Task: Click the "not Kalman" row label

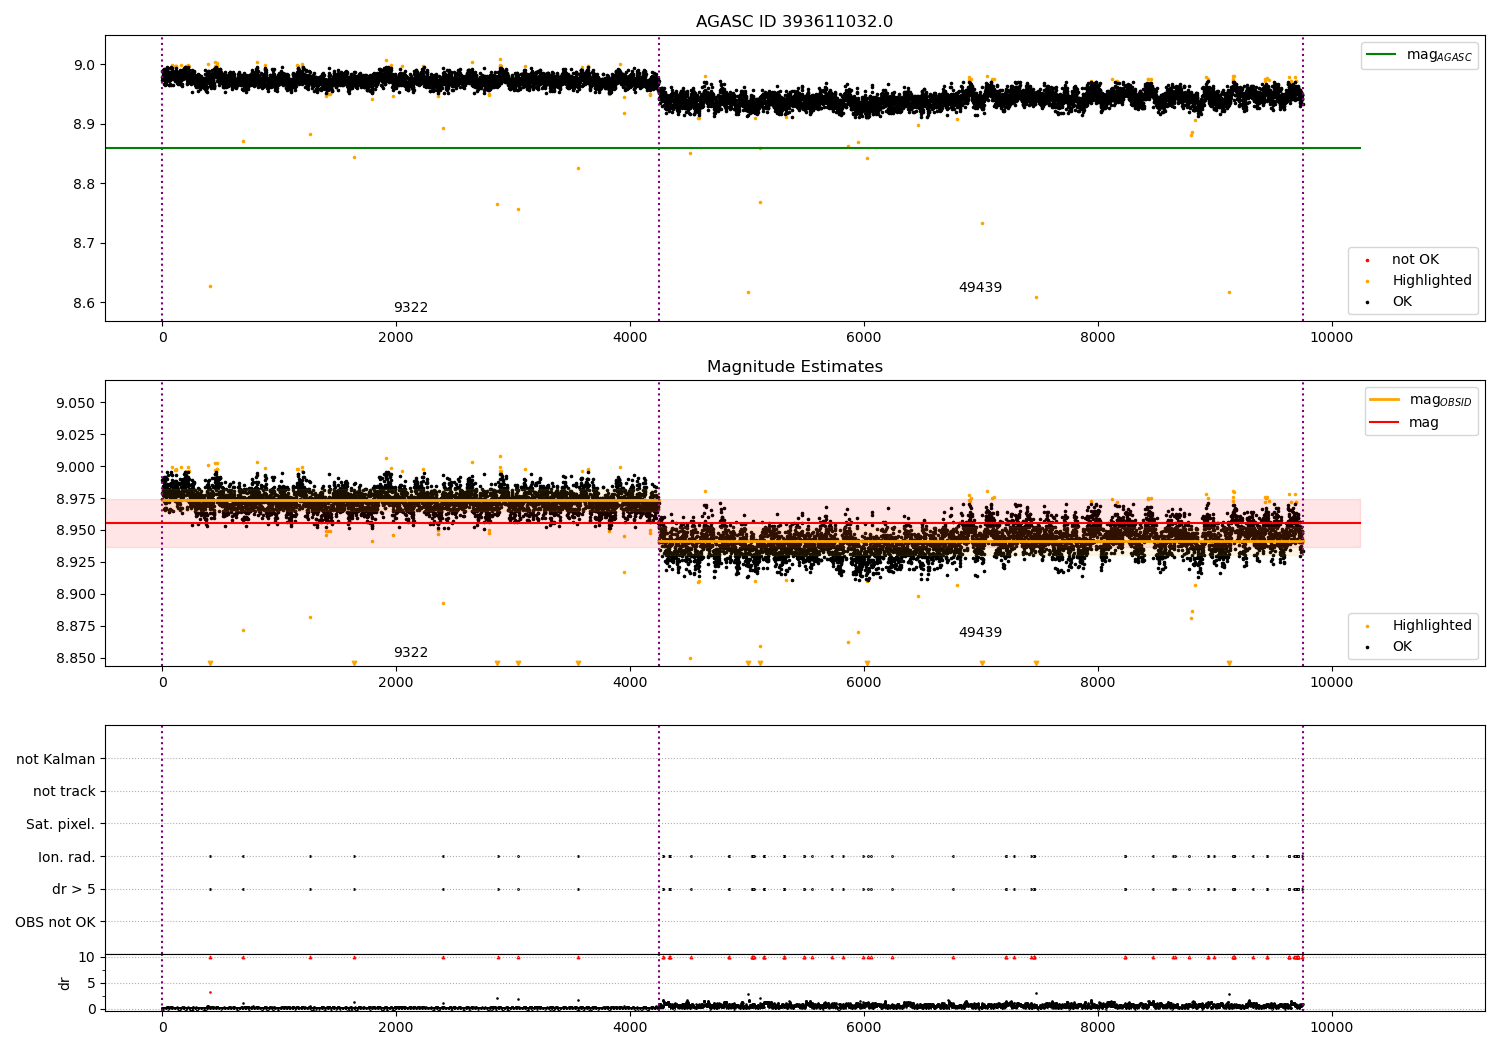Action: (56, 760)
